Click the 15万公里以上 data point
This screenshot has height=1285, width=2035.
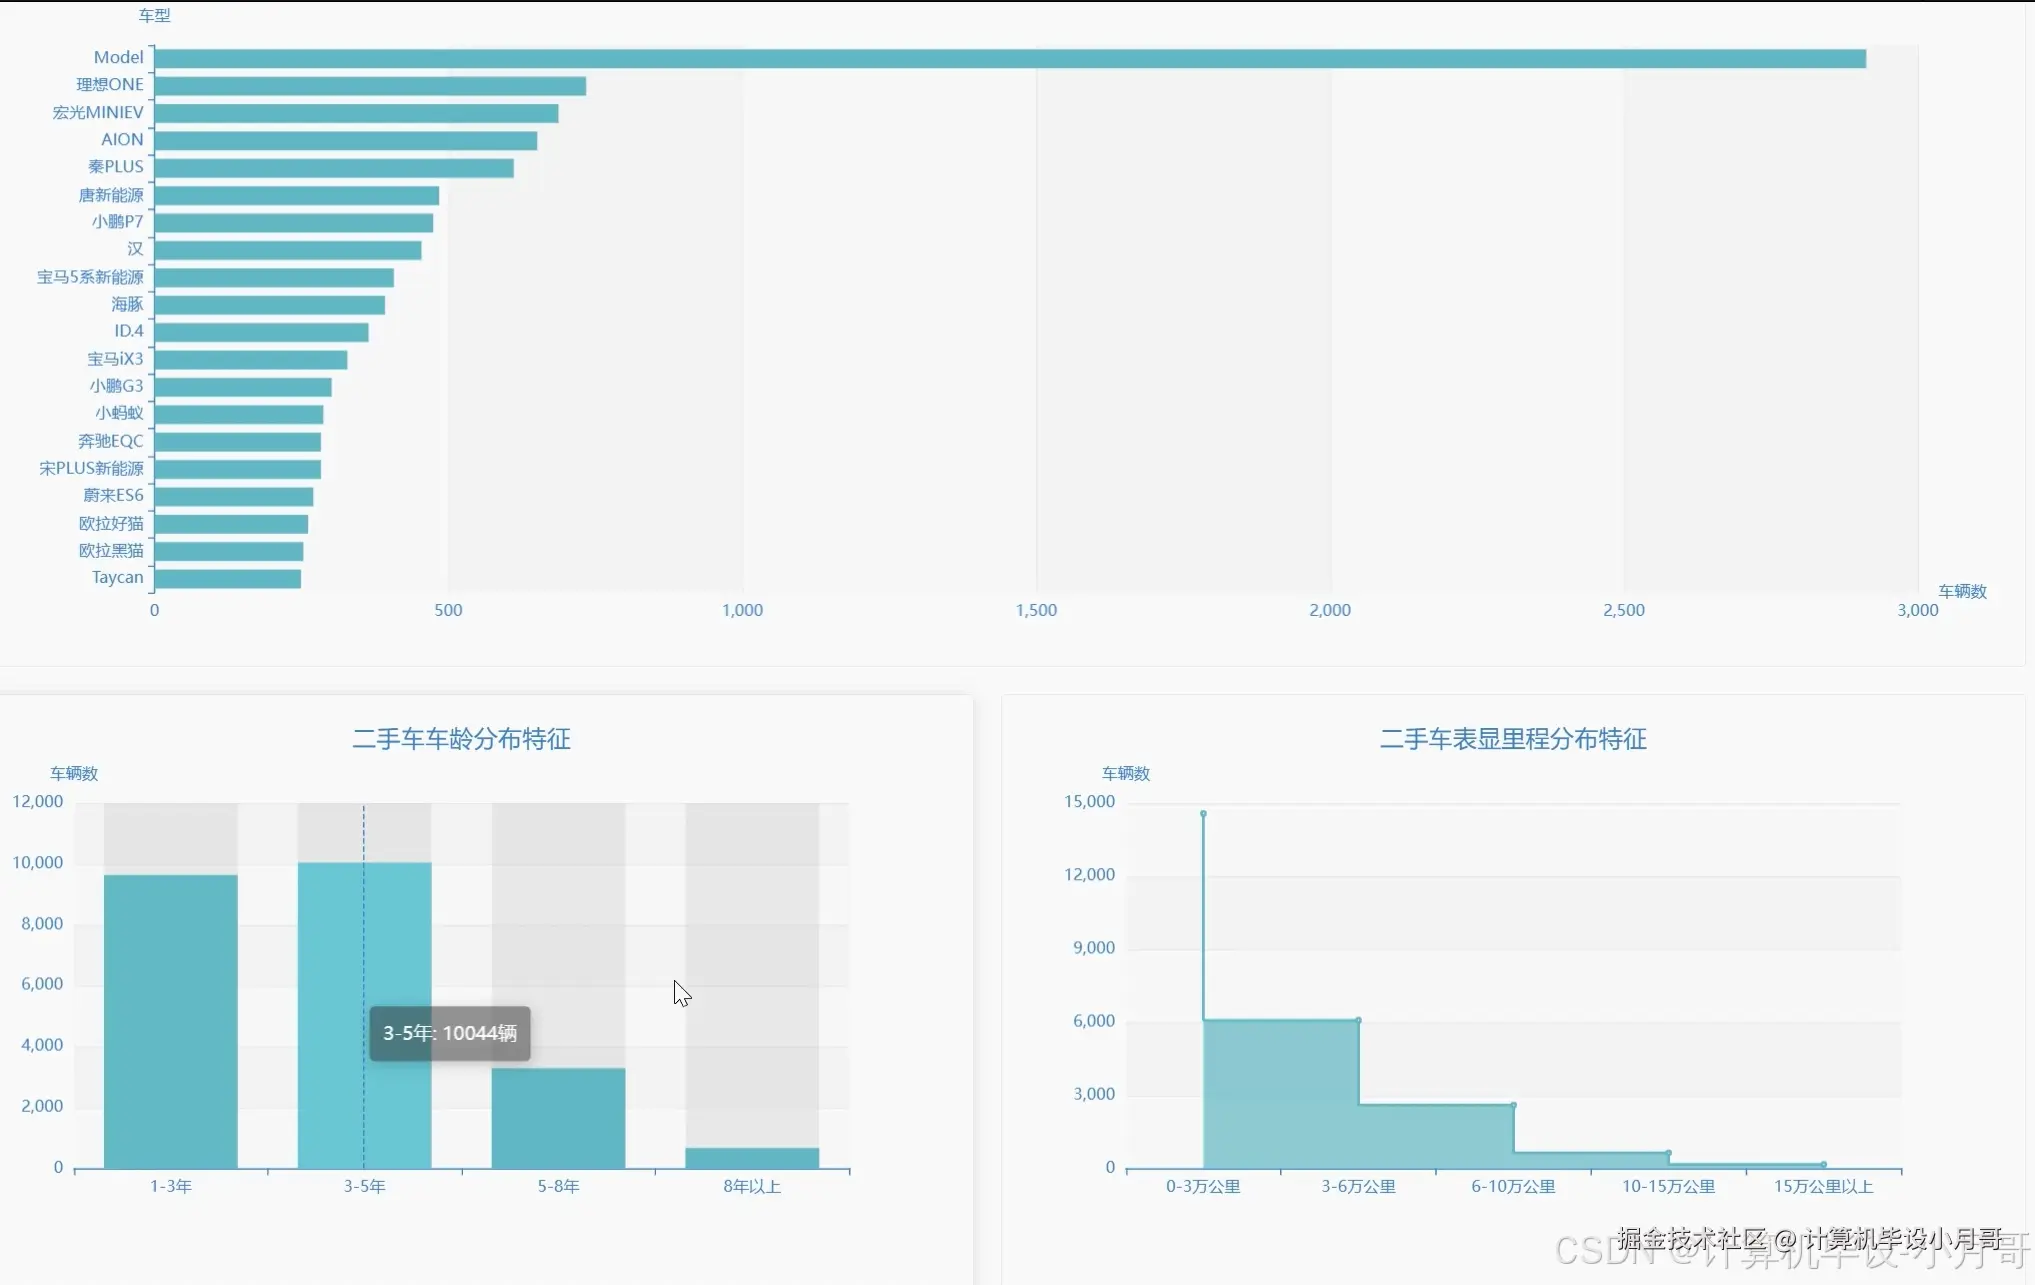pos(1823,1164)
